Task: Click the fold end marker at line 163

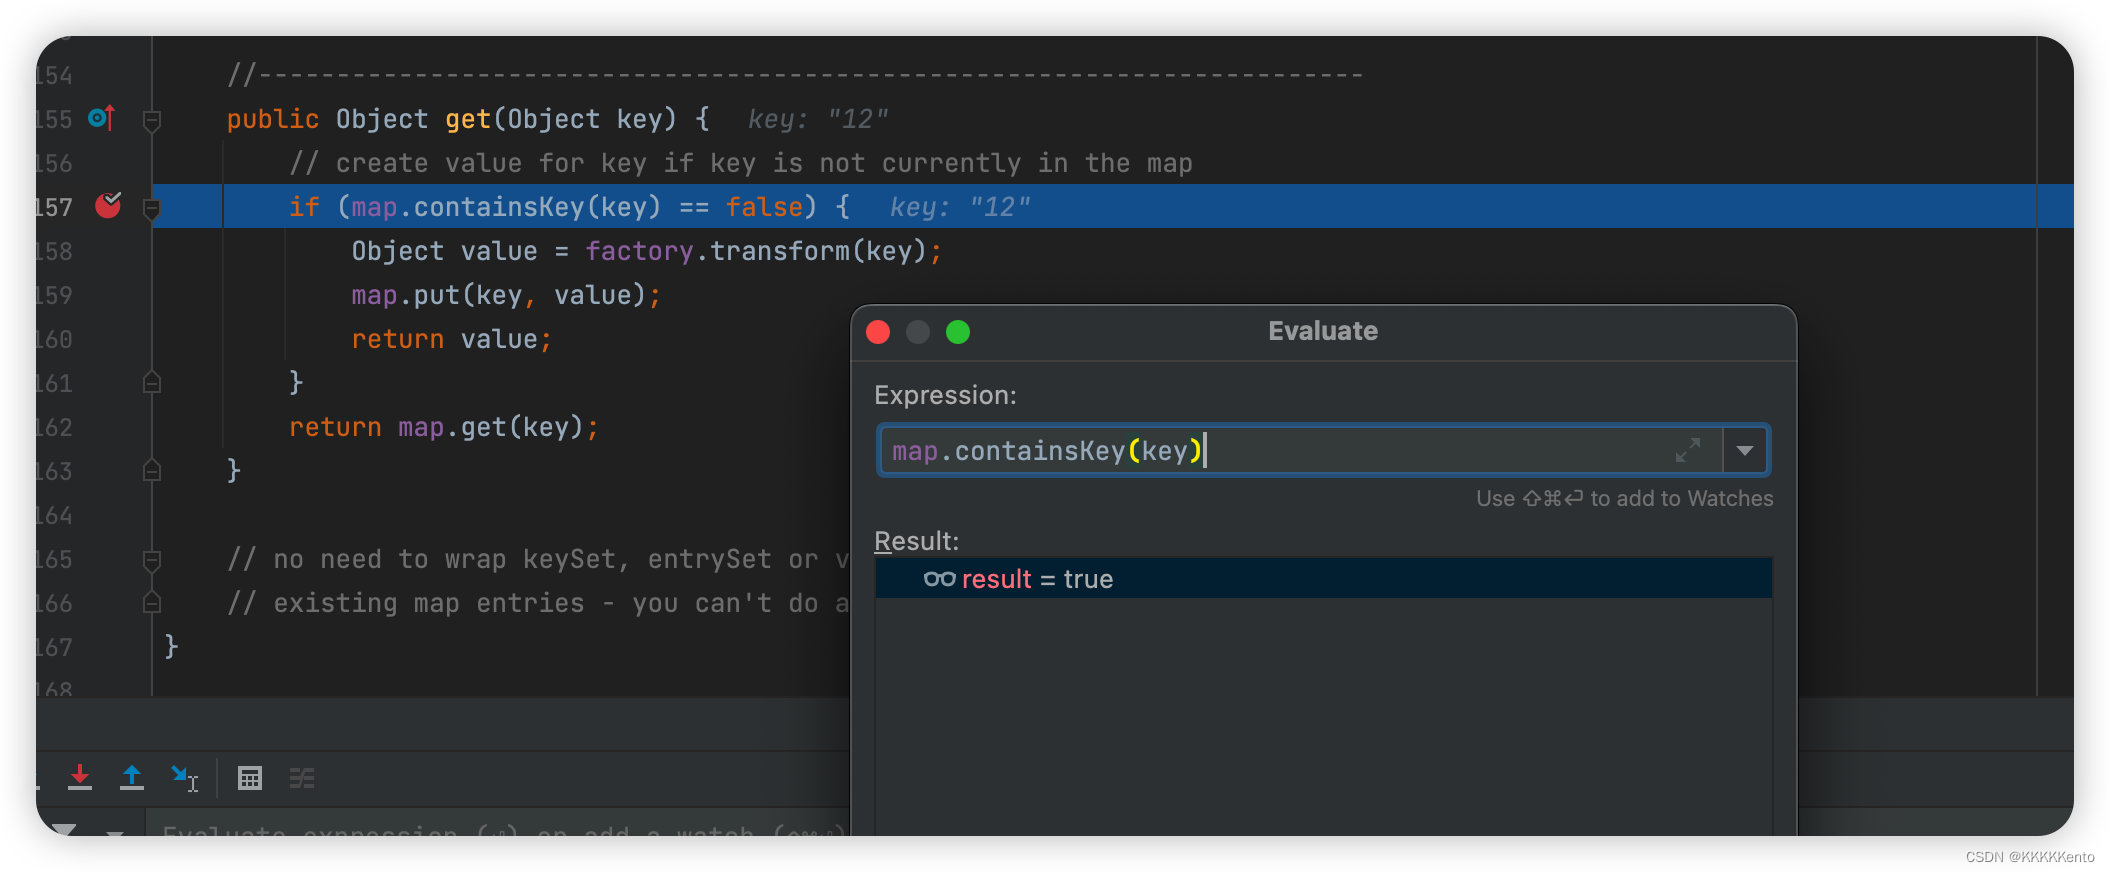Action: 152,470
